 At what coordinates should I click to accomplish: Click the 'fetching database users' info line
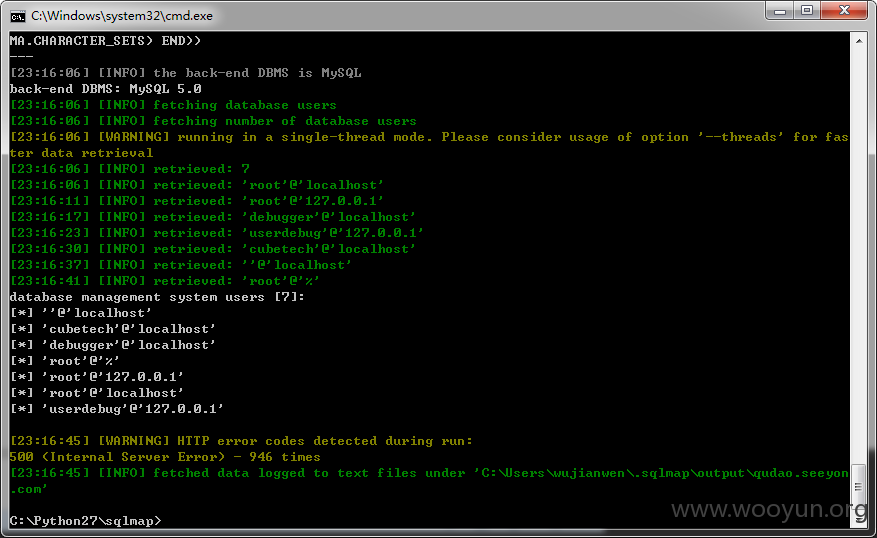[173, 105]
